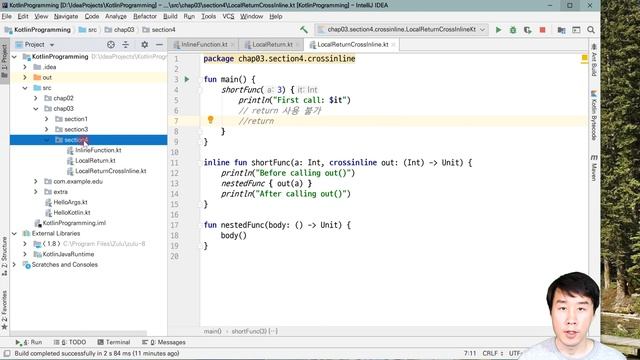
Task: Open the Run tool window button
Action: pyautogui.click(x=29, y=342)
